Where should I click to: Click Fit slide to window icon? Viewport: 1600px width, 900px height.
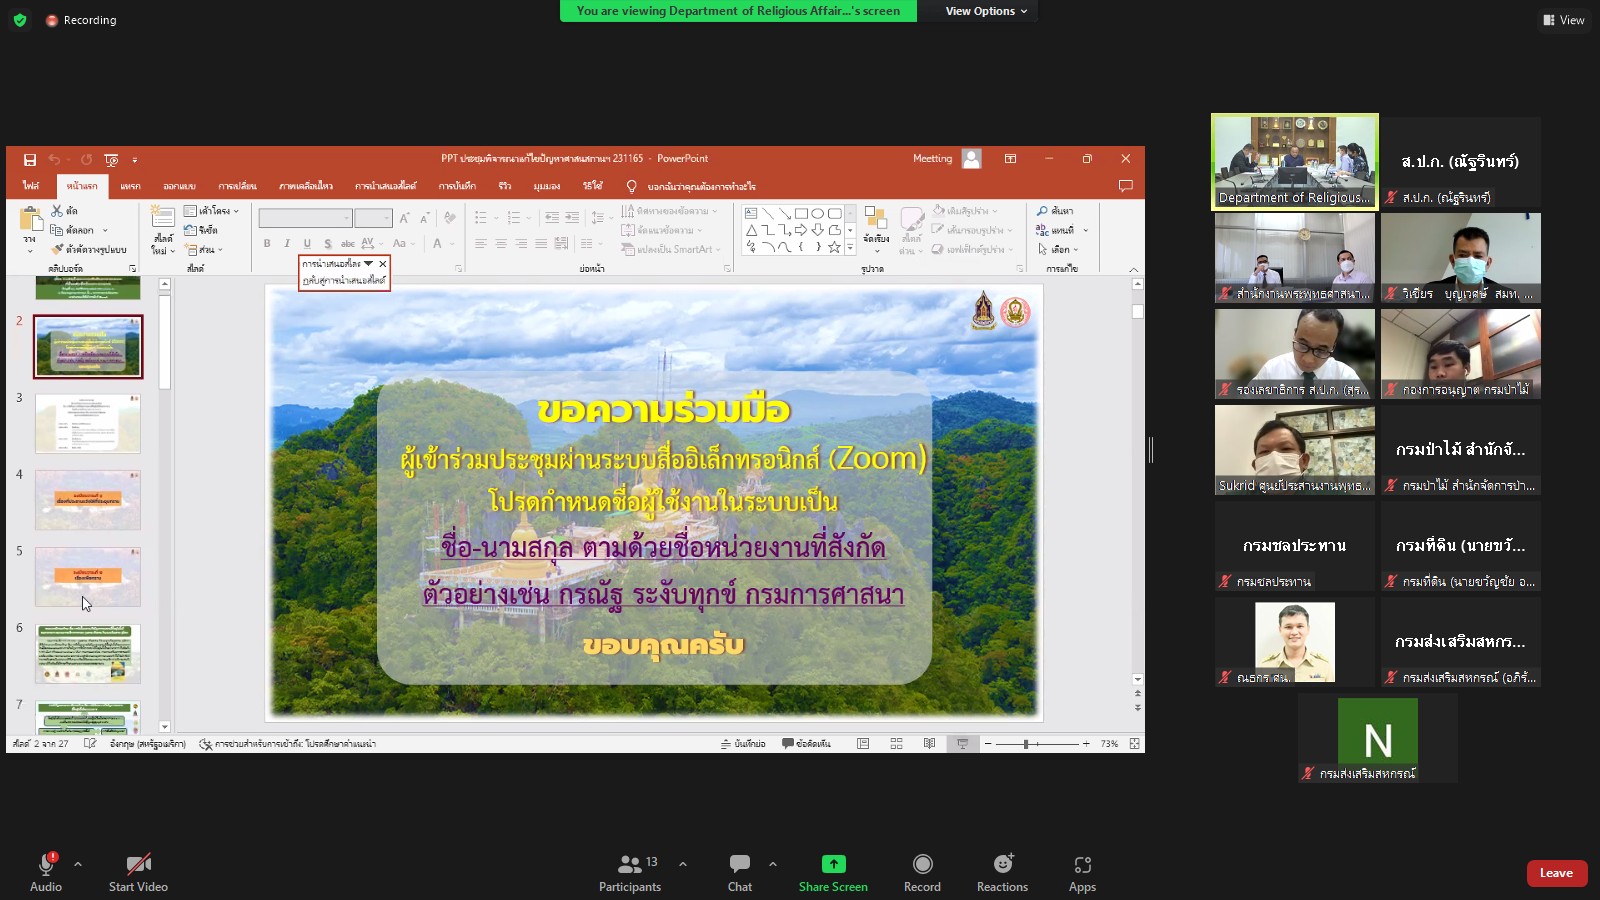click(1134, 744)
